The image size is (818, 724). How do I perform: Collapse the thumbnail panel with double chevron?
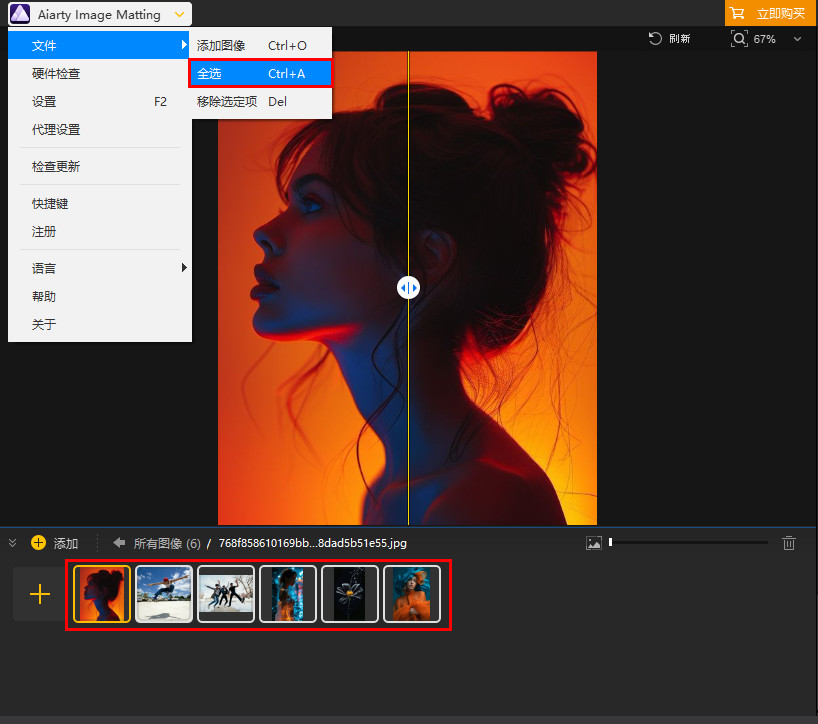[x=13, y=543]
